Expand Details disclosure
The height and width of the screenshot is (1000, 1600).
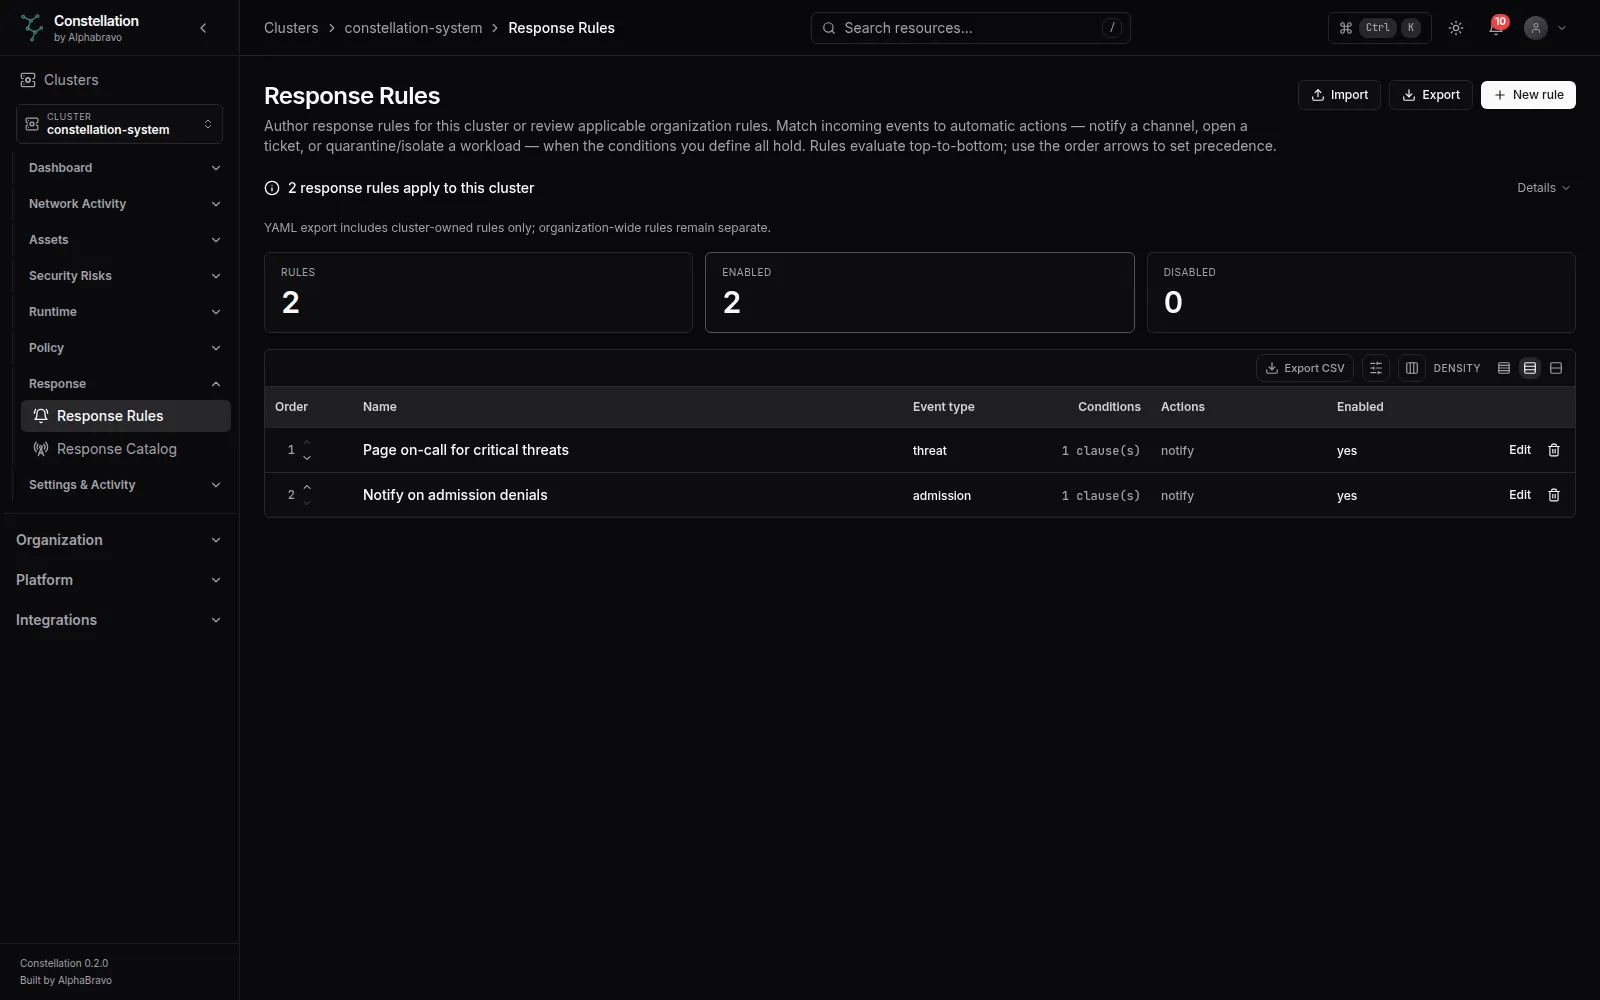[x=1543, y=188]
